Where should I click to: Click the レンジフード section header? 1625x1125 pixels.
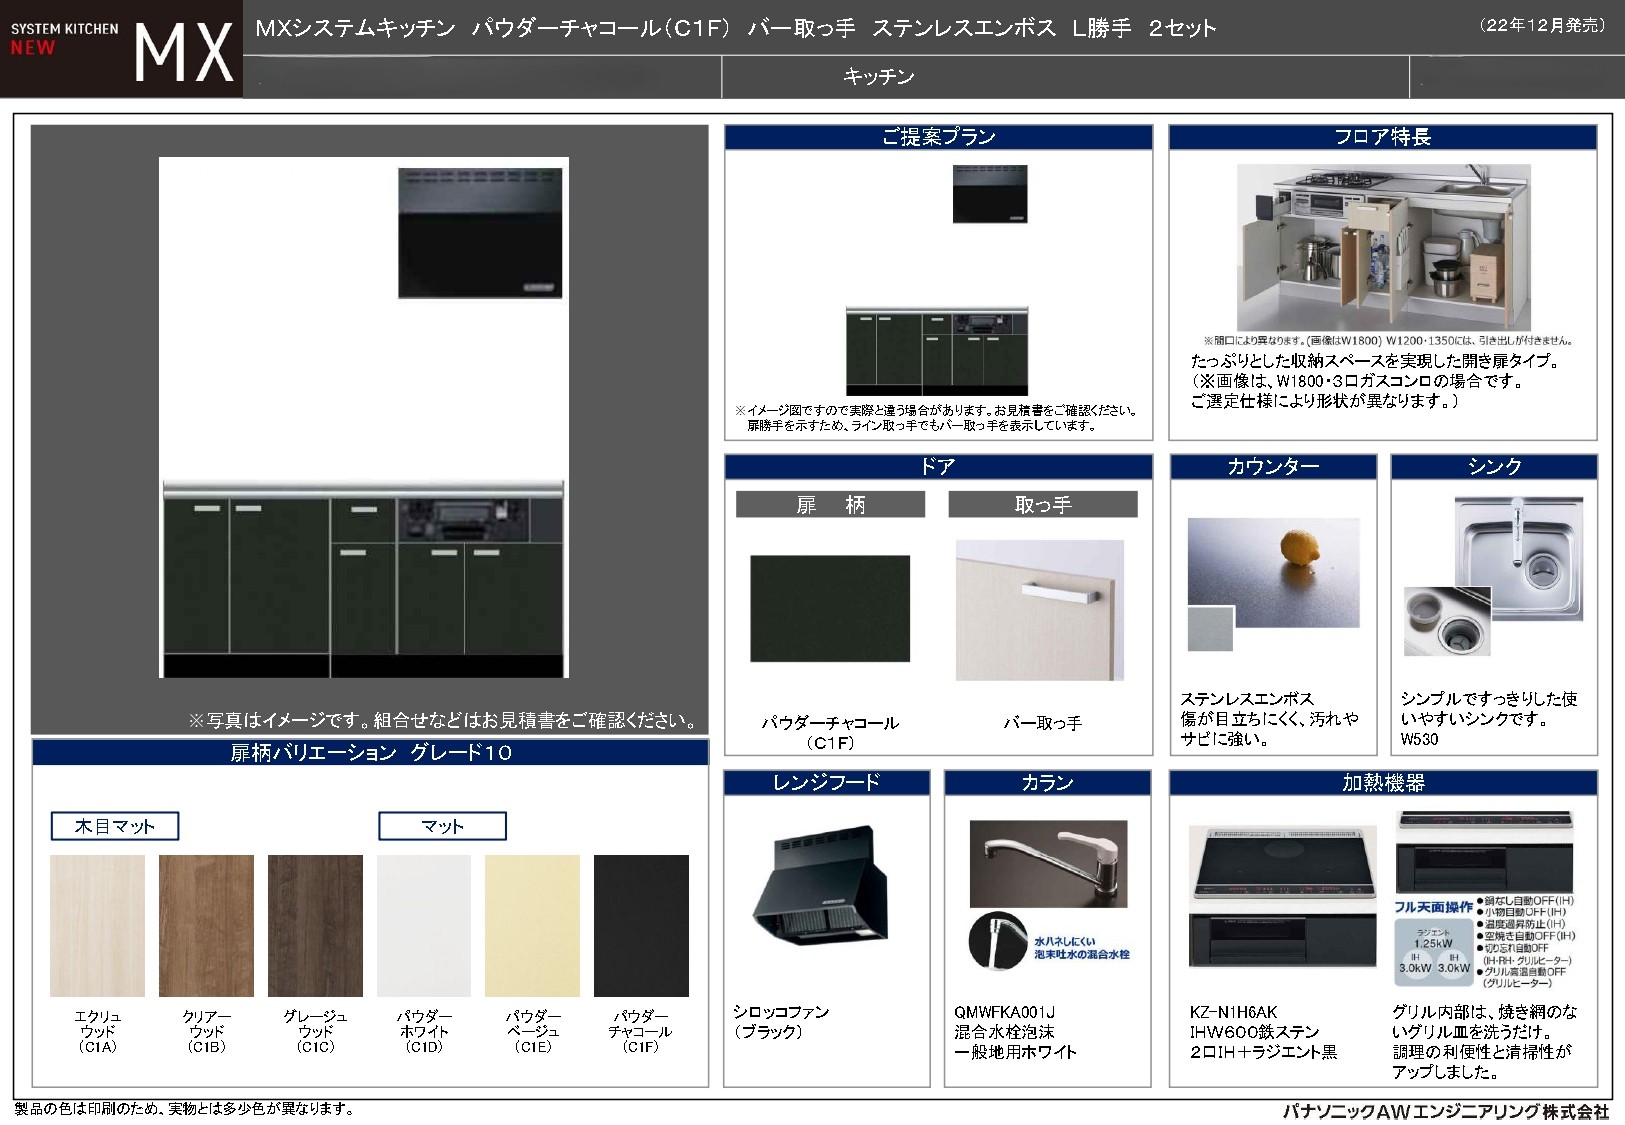point(827,782)
